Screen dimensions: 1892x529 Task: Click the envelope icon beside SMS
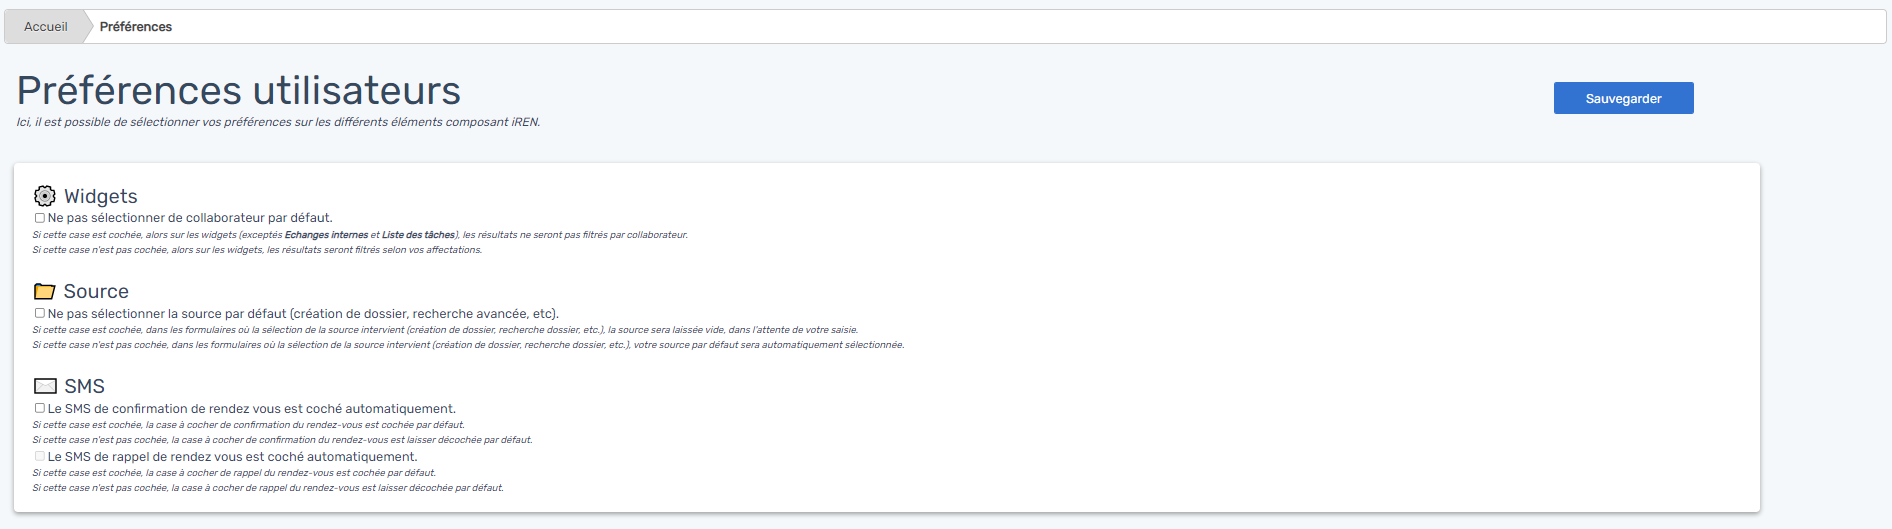click(45, 386)
